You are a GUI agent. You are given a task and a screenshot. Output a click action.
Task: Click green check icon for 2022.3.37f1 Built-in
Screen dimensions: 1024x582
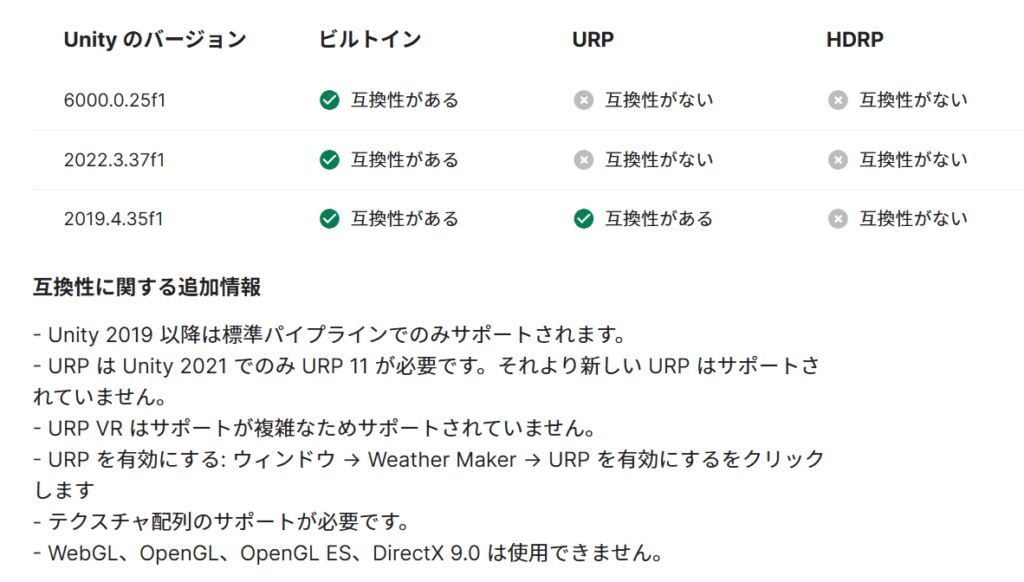pos(329,160)
